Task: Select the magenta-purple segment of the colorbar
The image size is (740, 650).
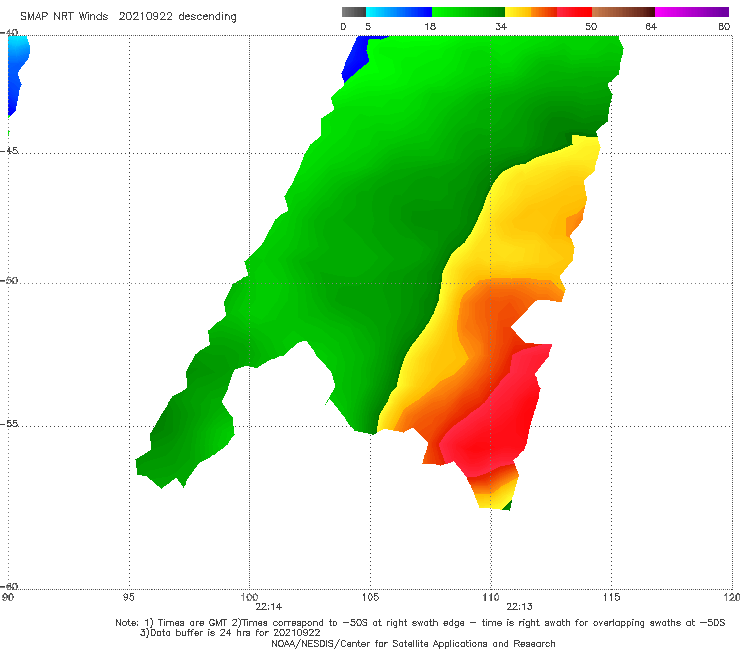Action: 692,12
